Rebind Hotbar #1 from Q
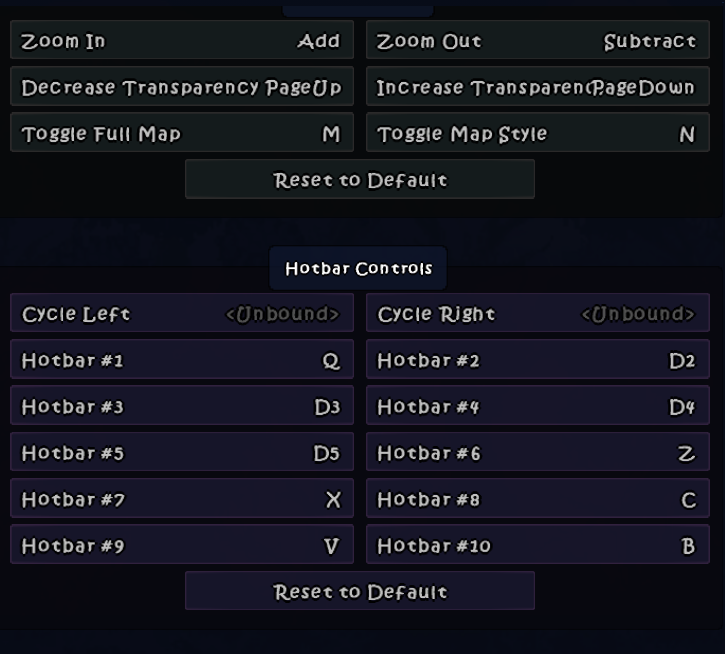Screen dimensions: 725x654 pyautogui.click(x=182, y=360)
